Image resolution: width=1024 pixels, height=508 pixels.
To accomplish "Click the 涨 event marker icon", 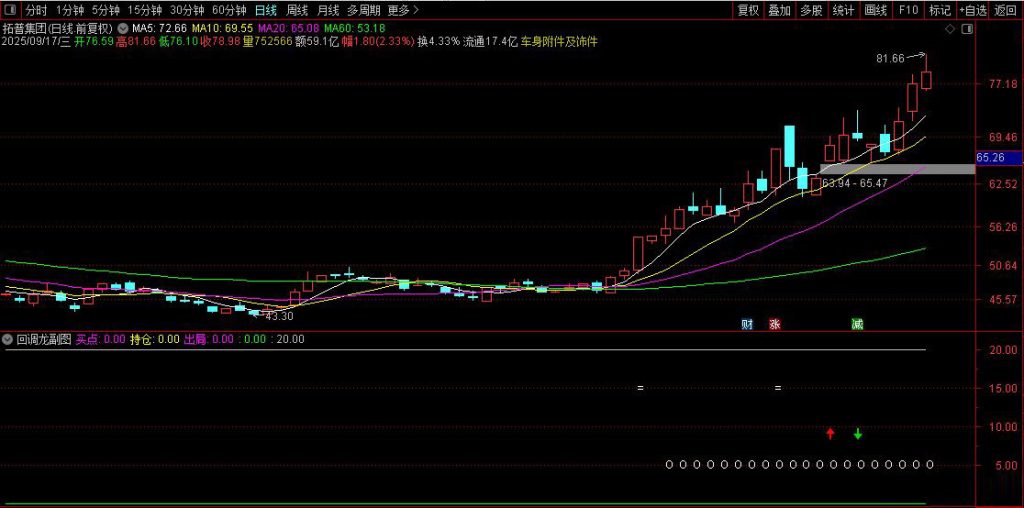I will tap(774, 324).
